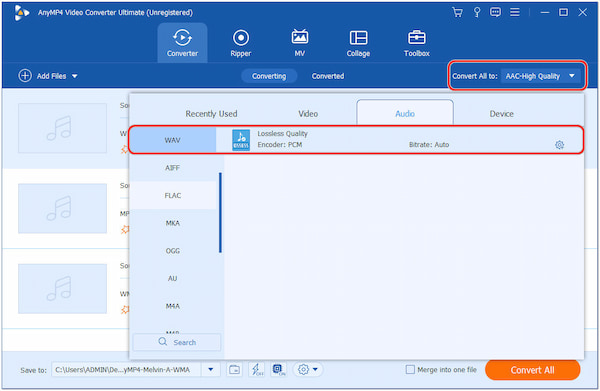Select the AIFF format

pyautogui.click(x=173, y=168)
